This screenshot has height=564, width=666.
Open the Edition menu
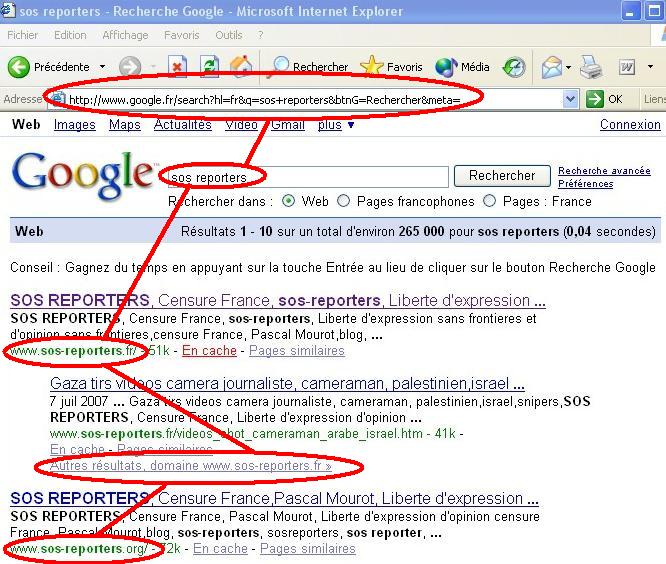click(x=70, y=35)
